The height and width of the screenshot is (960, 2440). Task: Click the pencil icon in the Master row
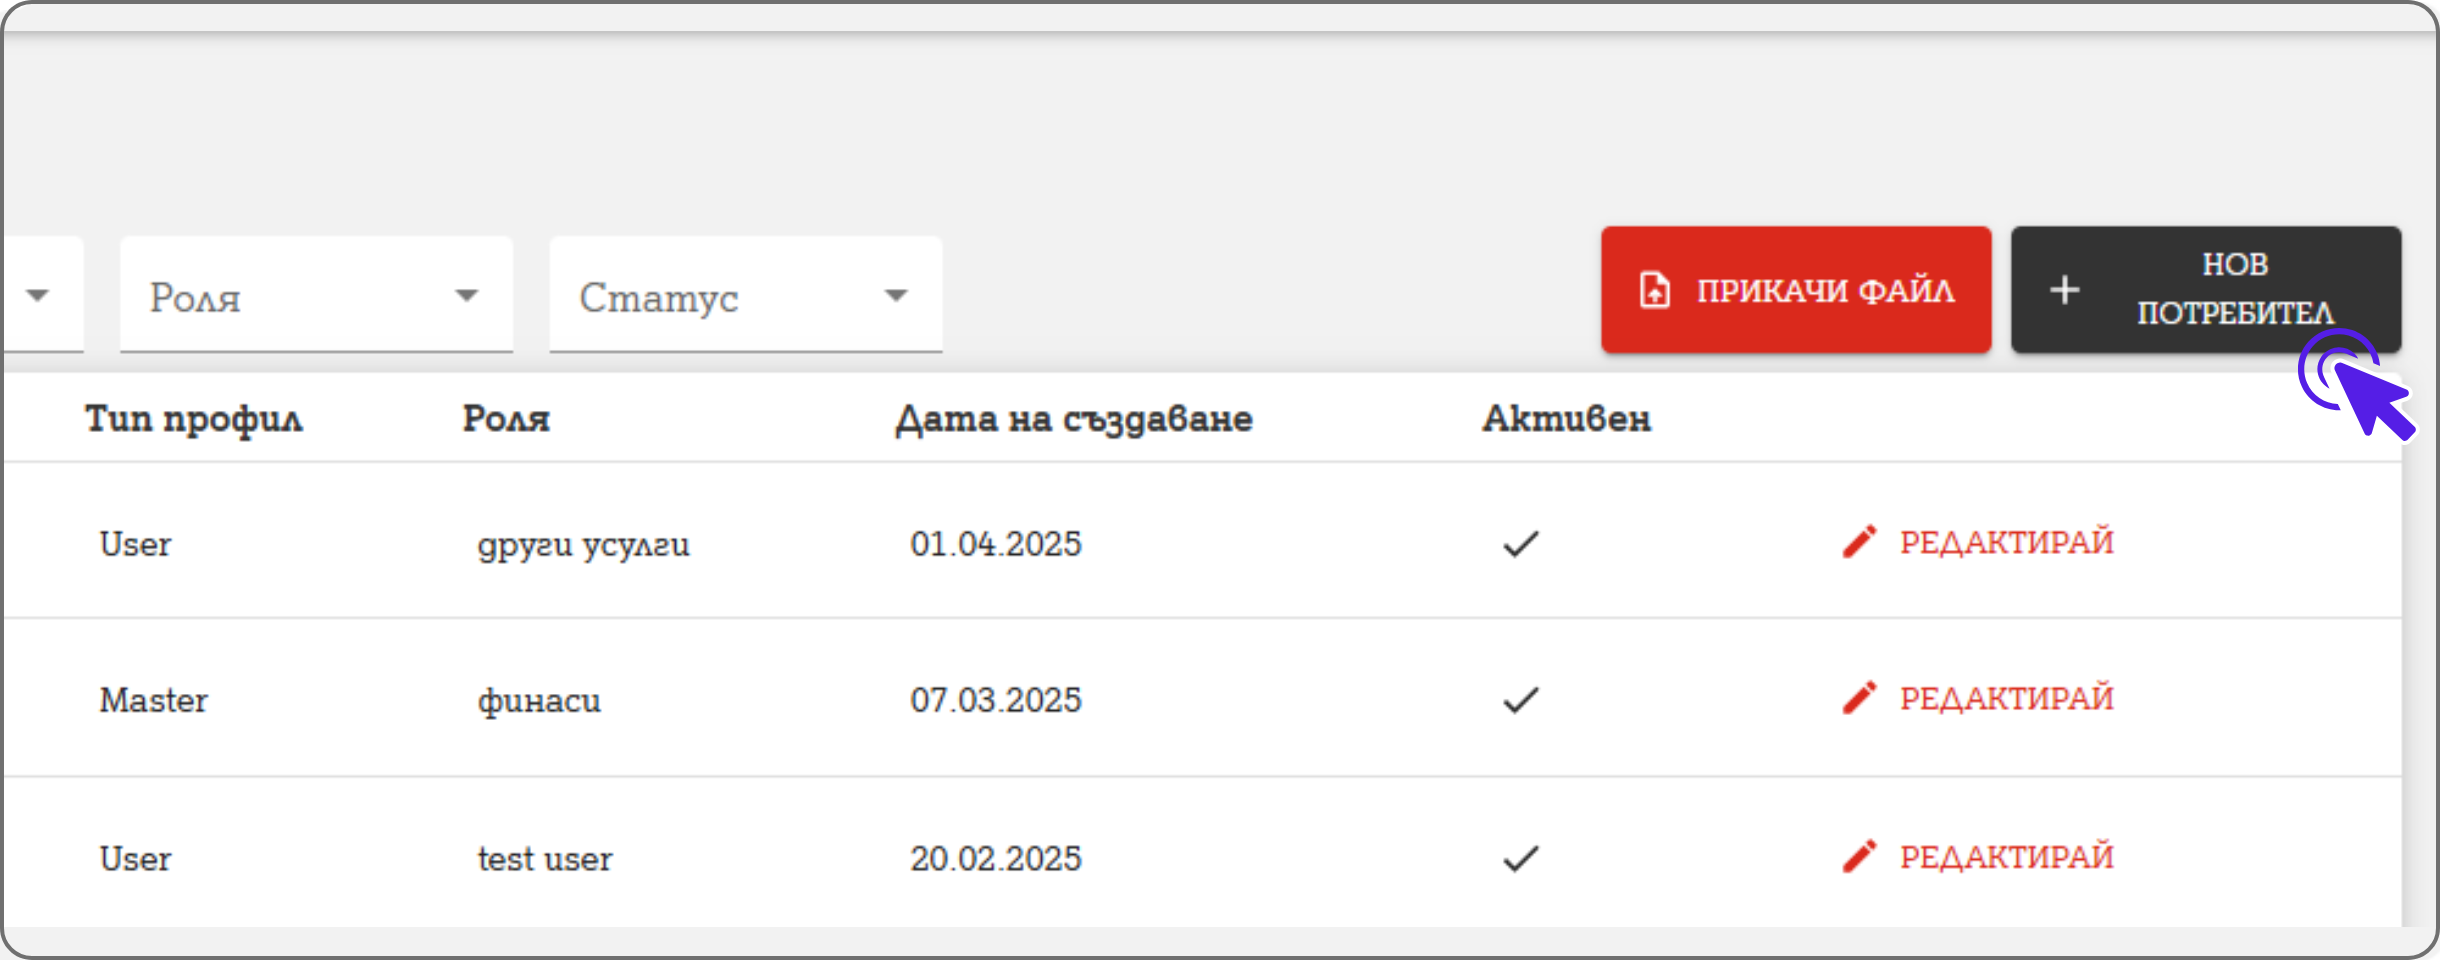1859,698
